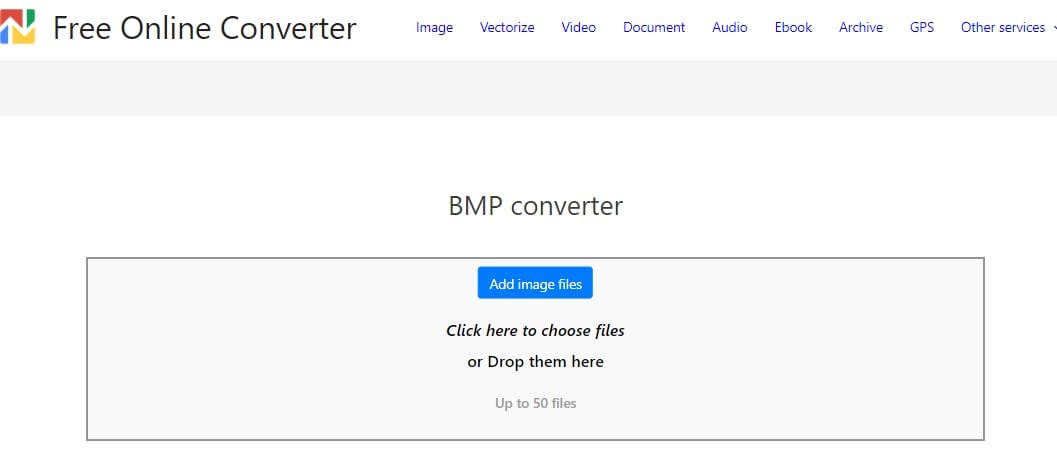1057x464 pixels.
Task: Open the Vectorize menu item
Action: [507, 28]
